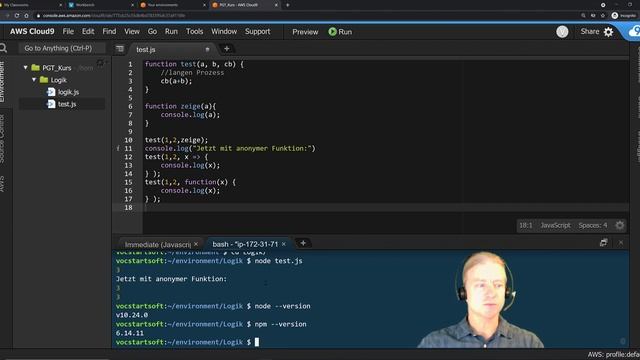Switch to the test.js editor tab
This screenshot has height=360, width=640.
tap(146, 49)
